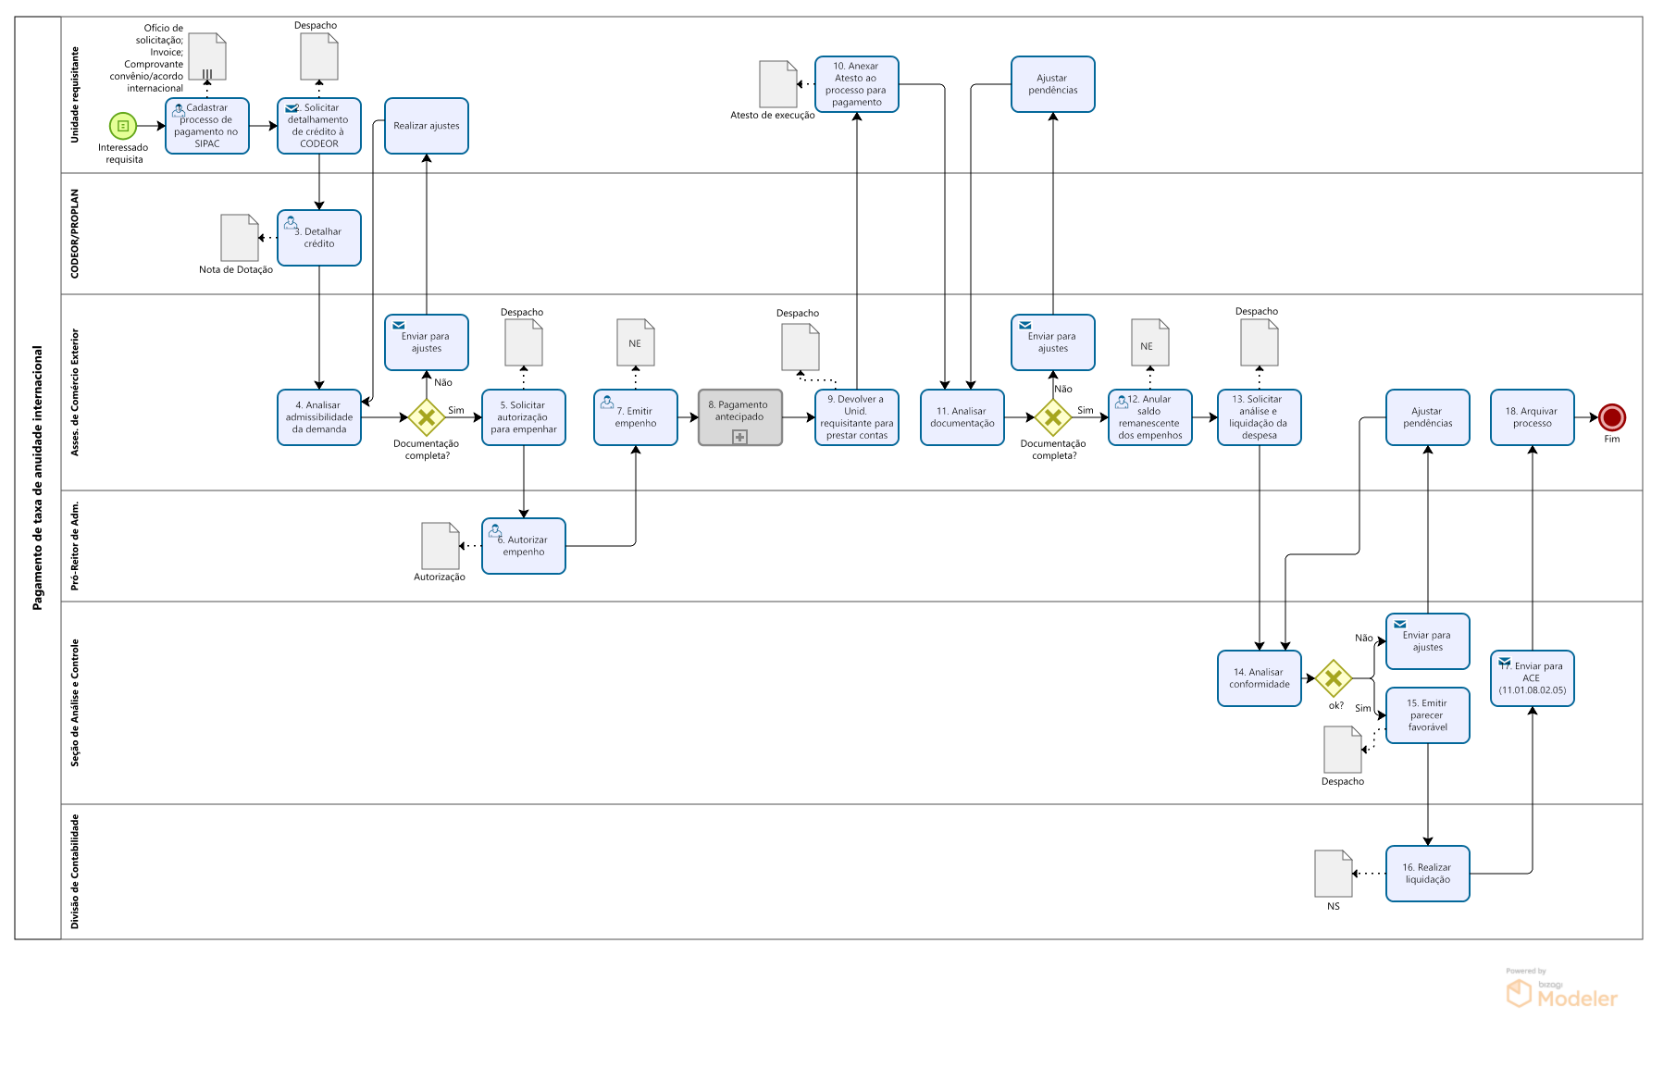Expand the 'Pagamento antecipado' subprocess plus marker
This screenshot has height=1080, width=1668.
click(740, 437)
